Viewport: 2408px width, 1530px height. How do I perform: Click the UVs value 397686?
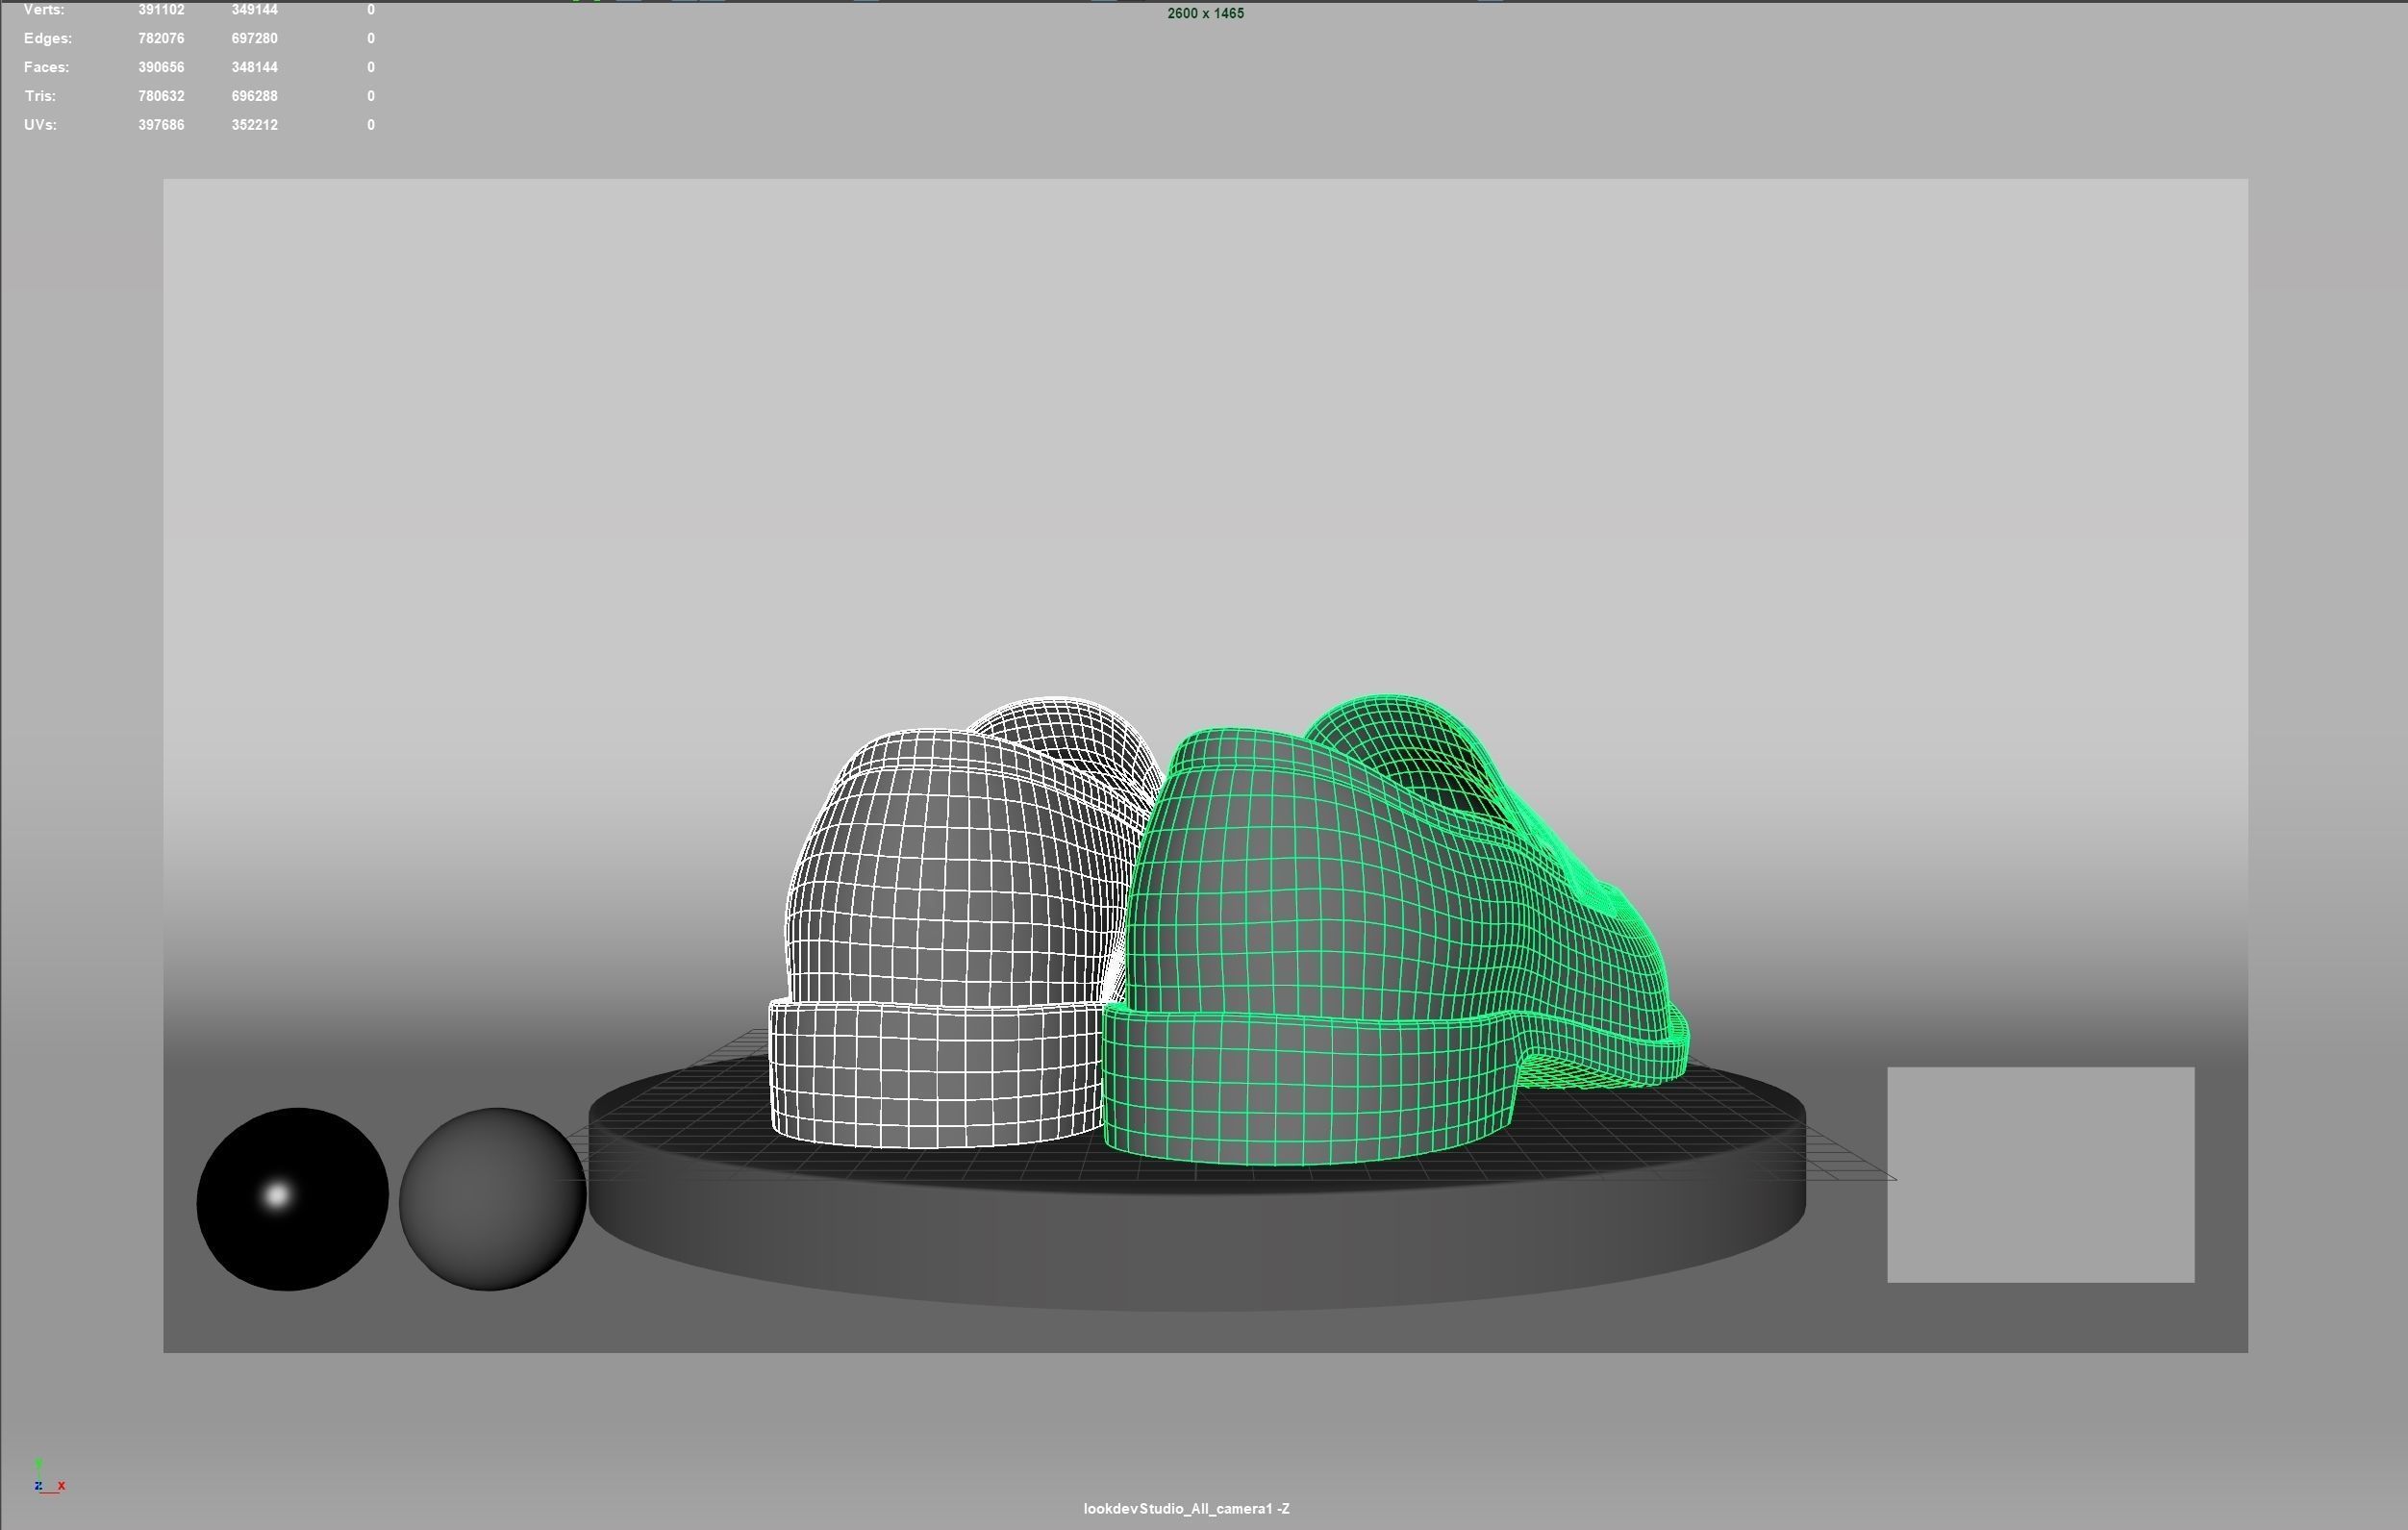pos(161,125)
